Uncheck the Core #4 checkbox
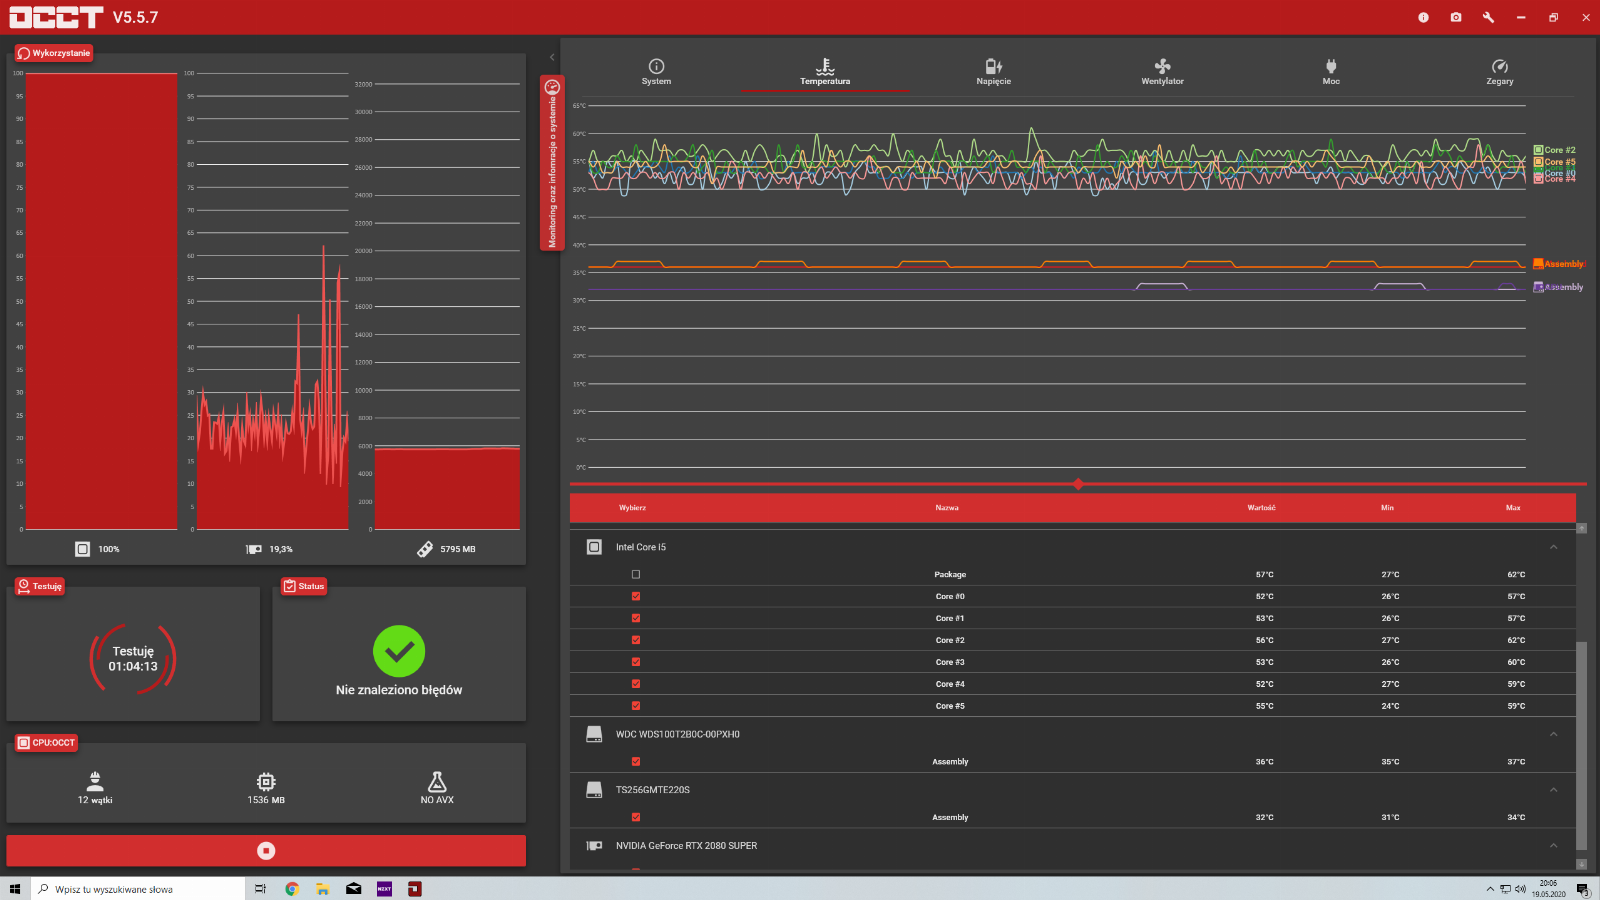This screenshot has height=900, width=1600. click(636, 684)
